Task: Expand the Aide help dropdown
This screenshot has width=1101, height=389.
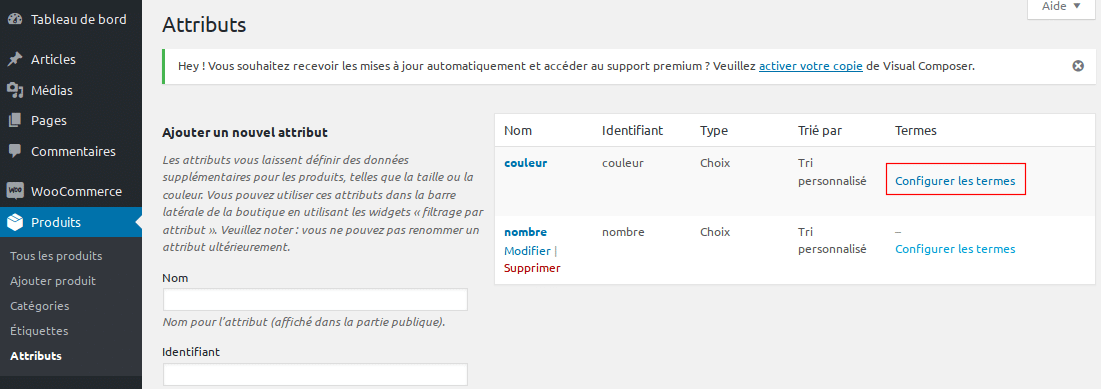Action: coord(1061,6)
